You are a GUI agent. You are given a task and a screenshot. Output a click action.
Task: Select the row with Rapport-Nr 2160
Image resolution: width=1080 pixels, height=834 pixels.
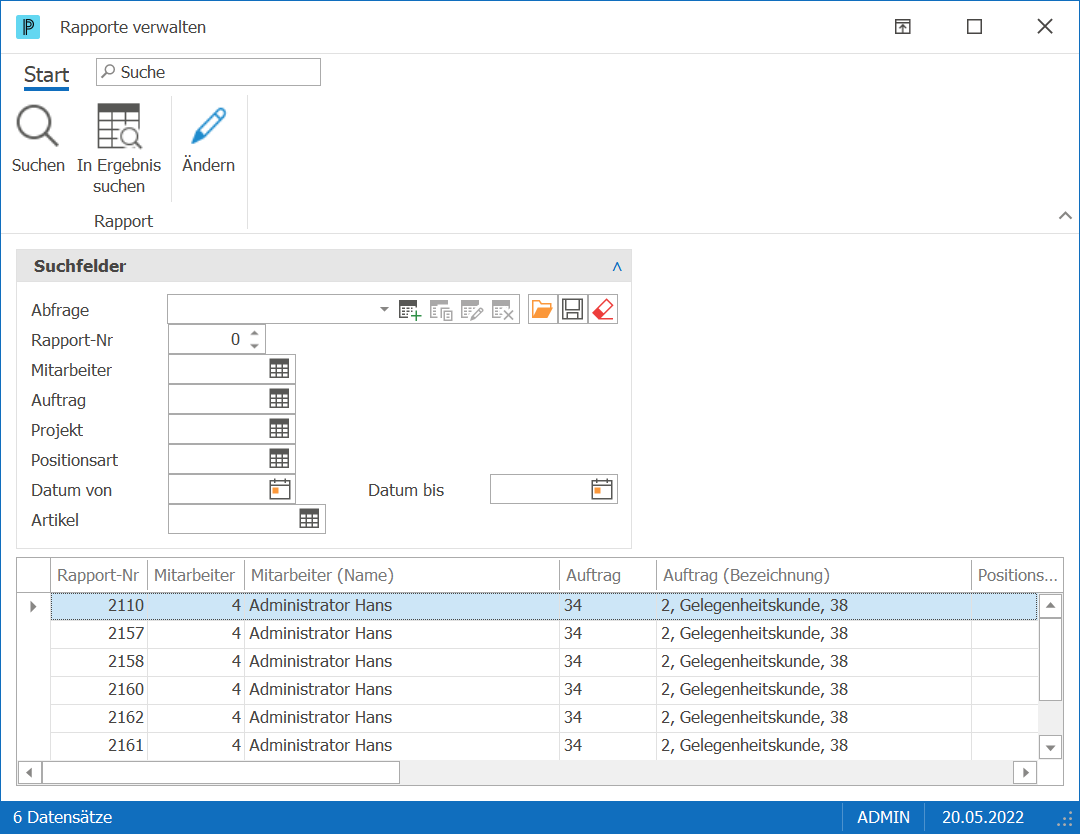(544, 689)
